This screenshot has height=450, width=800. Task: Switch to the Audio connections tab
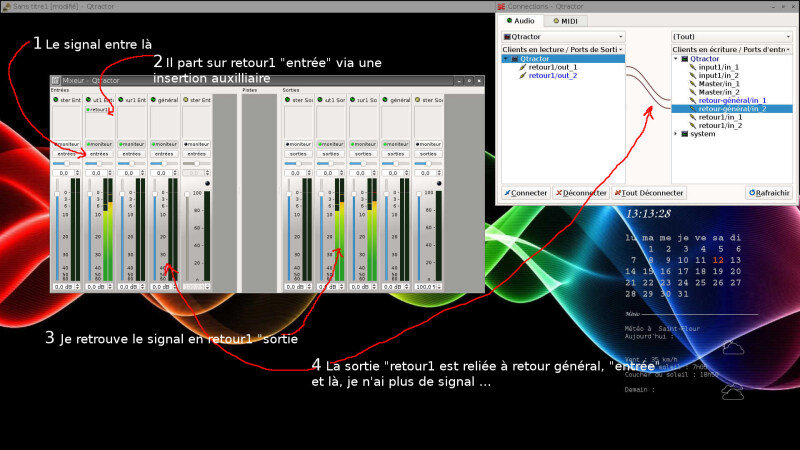point(520,21)
